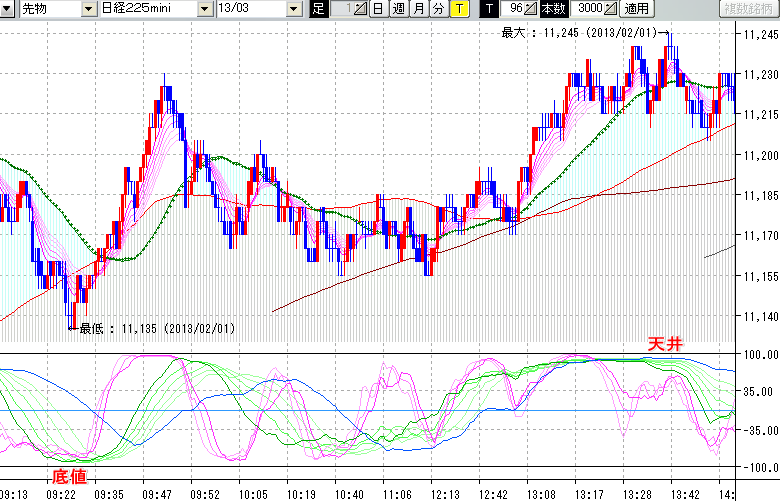Screen dimensions: 780x501
Task: Switch chart to 月 (monthly) timeframe
Action: (418, 9)
